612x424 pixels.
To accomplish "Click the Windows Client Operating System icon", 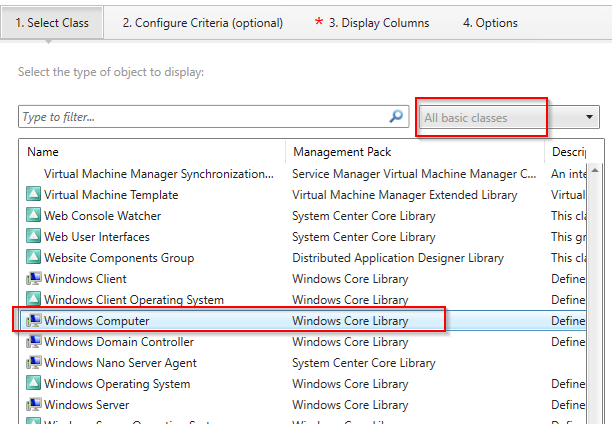I will 33,299.
